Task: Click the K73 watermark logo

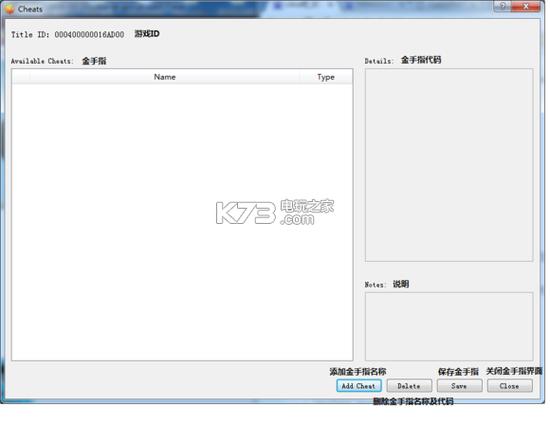Action: click(275, 212)
